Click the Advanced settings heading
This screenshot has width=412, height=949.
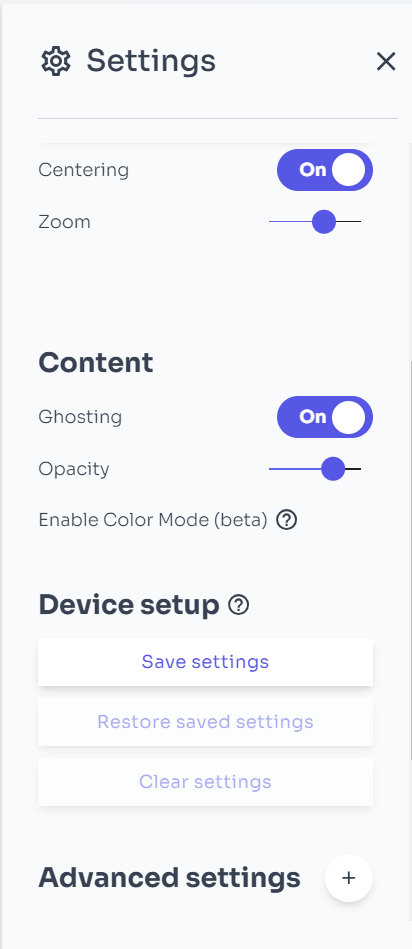169,878
